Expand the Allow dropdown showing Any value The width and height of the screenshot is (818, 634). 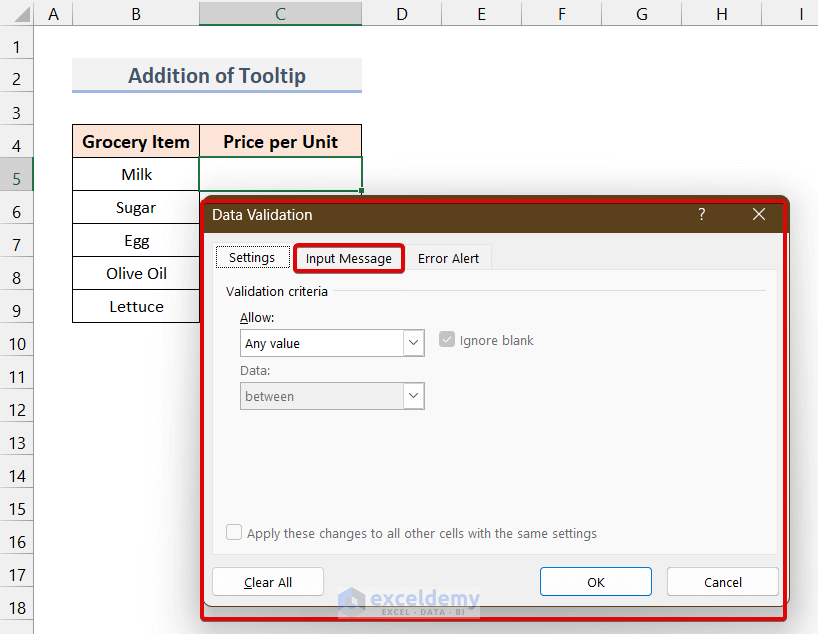coord(414,343)
